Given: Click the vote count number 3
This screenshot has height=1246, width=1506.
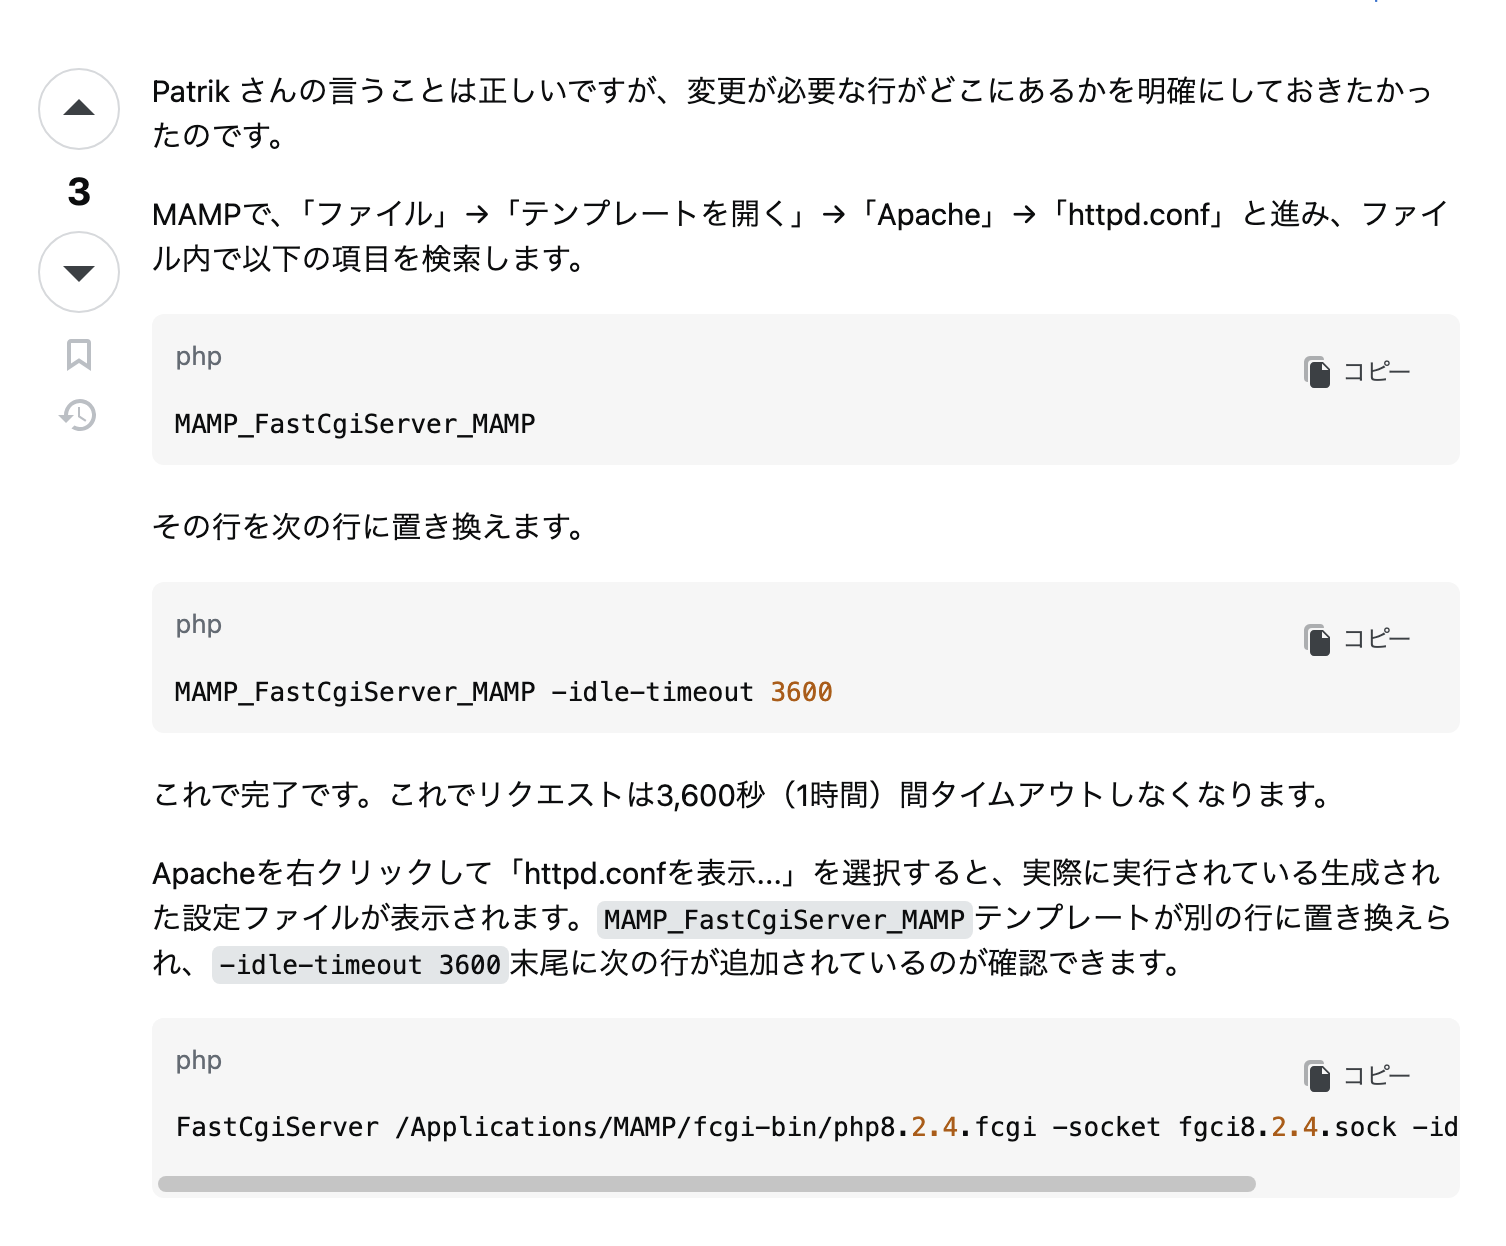Looking at the screenshot, I should click(79, 191).
